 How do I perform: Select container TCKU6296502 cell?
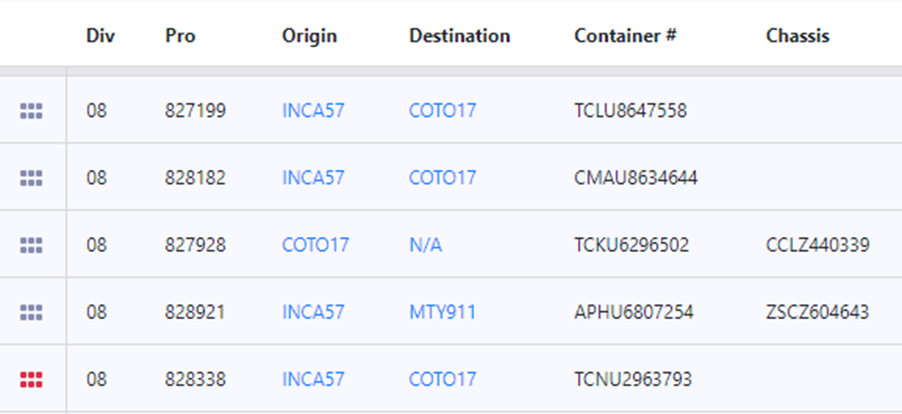631,245
